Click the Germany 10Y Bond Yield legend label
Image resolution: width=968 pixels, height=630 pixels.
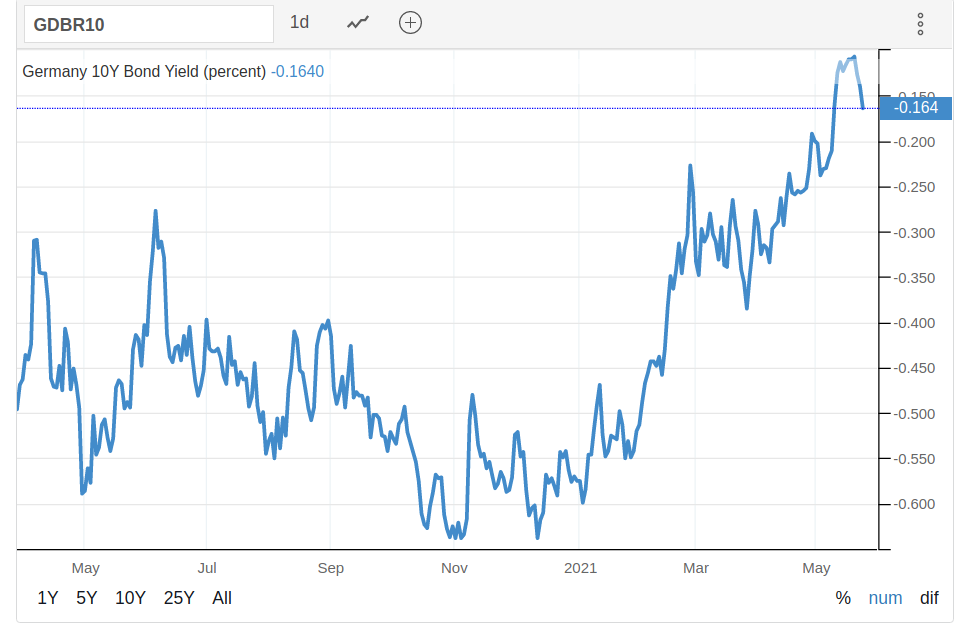pos(144,72)
